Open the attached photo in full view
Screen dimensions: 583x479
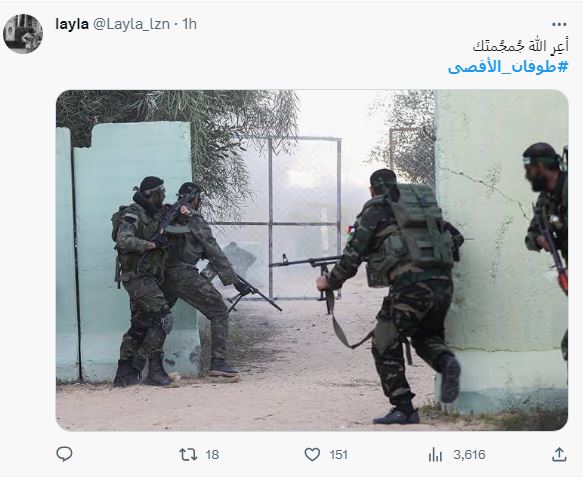tap(312, 260)
